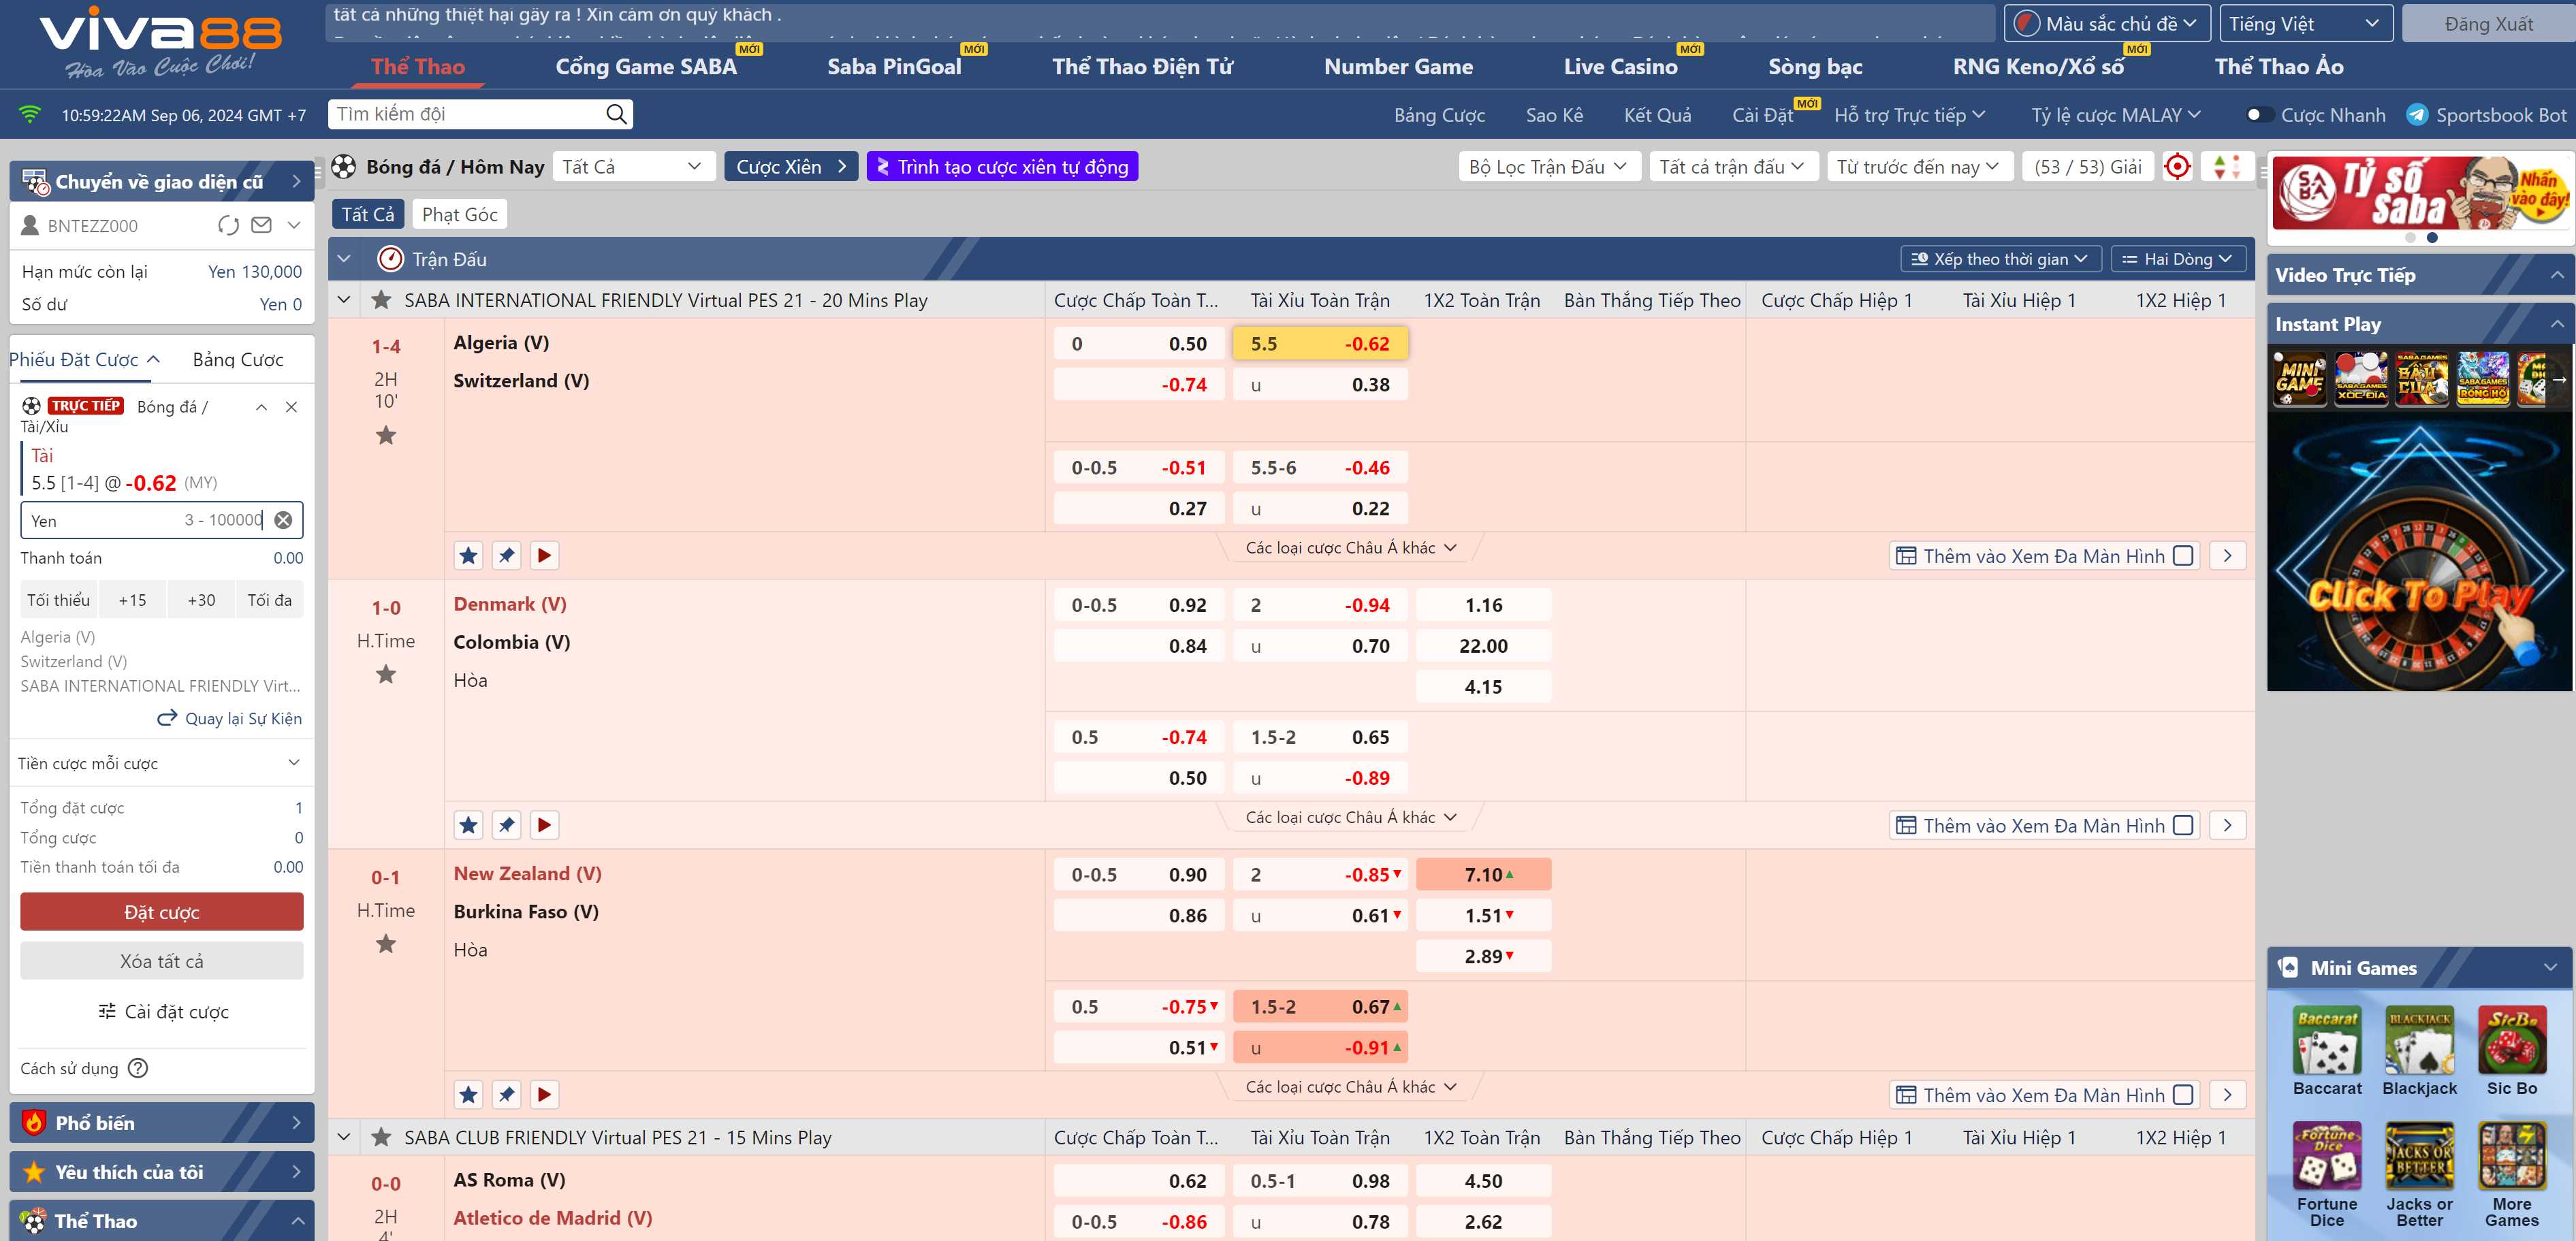Switch to the Phạt Góc tab
The width and height of the screenshot is (2576, 1241).
click(x=459, y=214)
